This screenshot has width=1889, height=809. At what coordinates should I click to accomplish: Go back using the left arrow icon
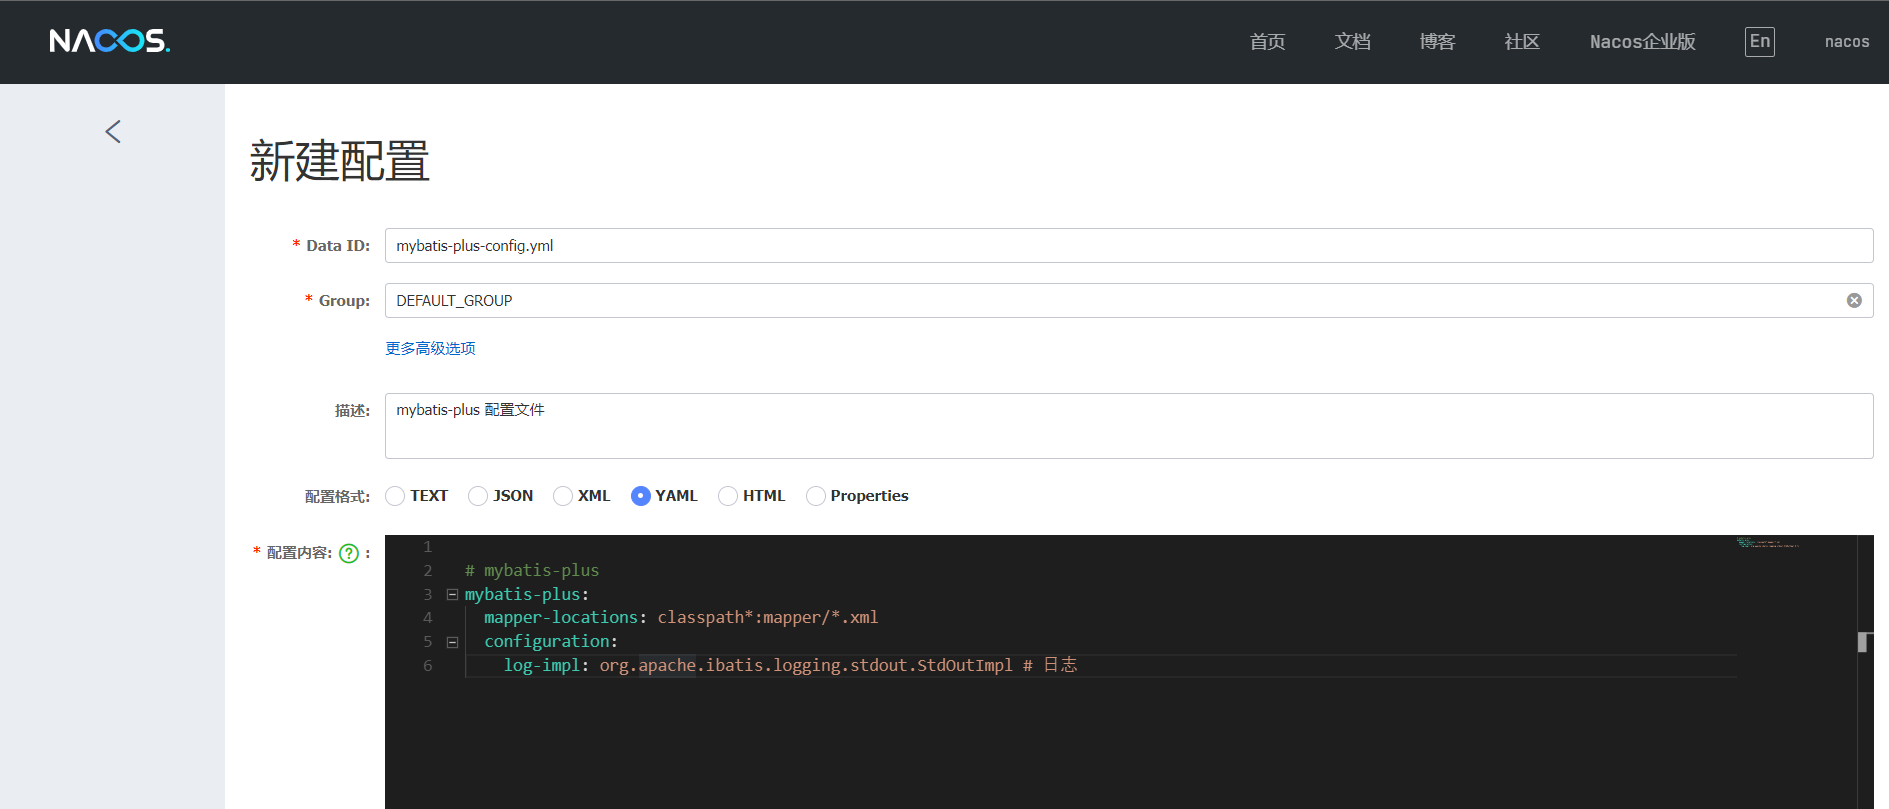point(113,131)
